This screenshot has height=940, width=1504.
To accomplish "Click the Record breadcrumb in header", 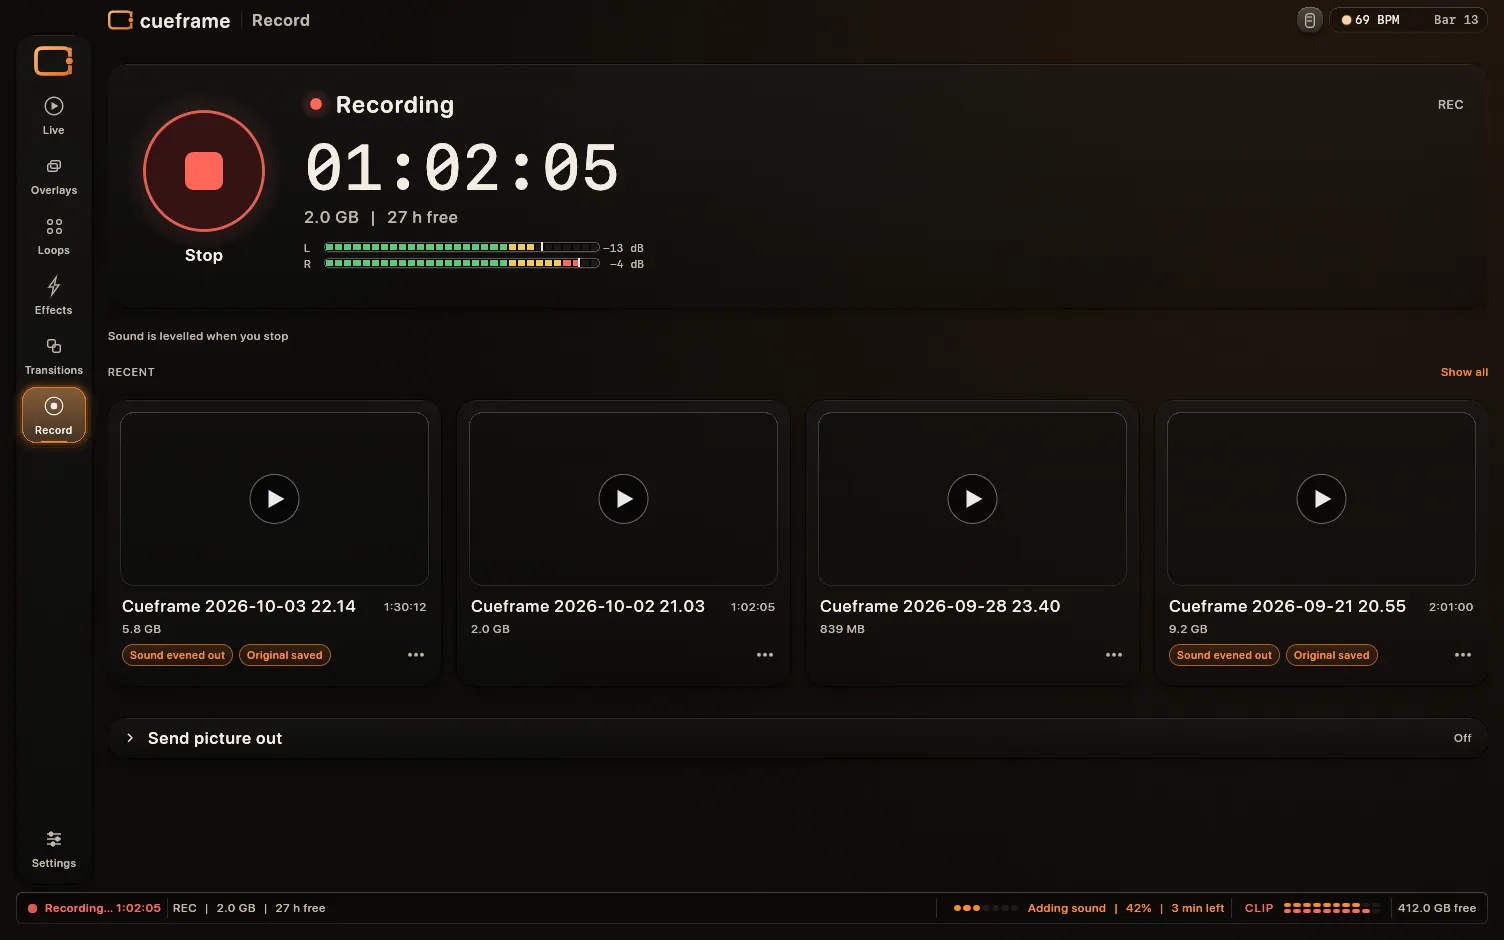I will click(281, 20).
